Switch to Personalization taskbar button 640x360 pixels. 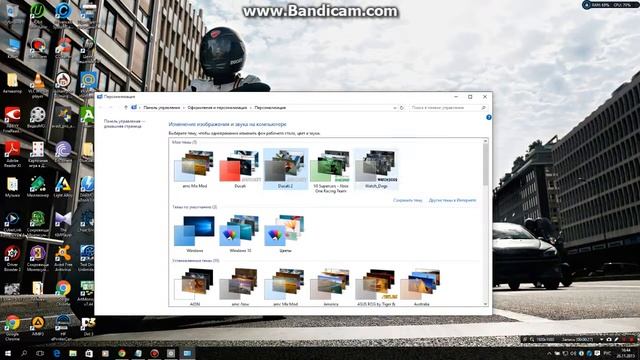187,353
